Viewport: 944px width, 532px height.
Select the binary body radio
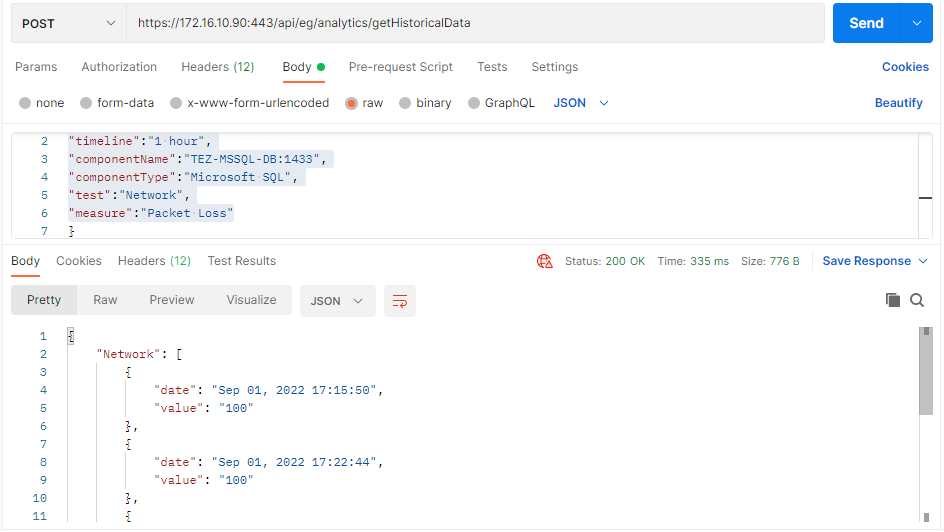(x=405, y=103)
